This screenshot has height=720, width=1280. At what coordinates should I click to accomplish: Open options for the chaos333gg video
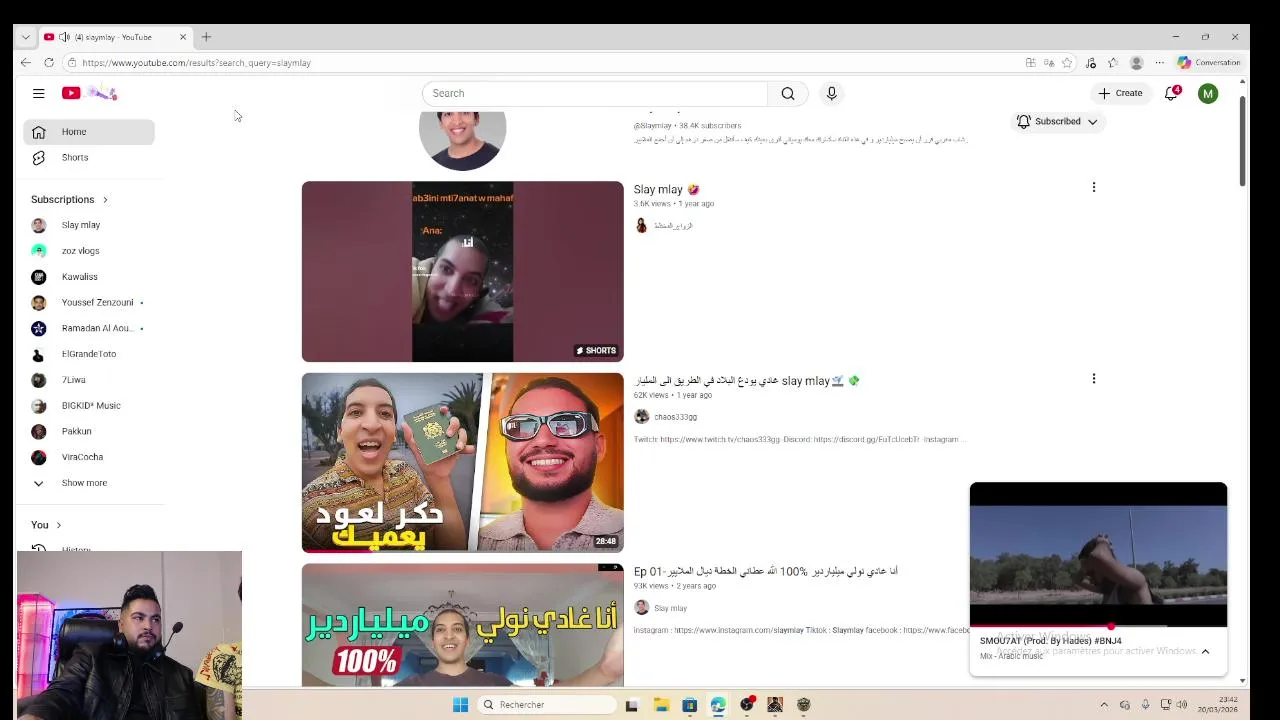click(x=1094, y=378)
